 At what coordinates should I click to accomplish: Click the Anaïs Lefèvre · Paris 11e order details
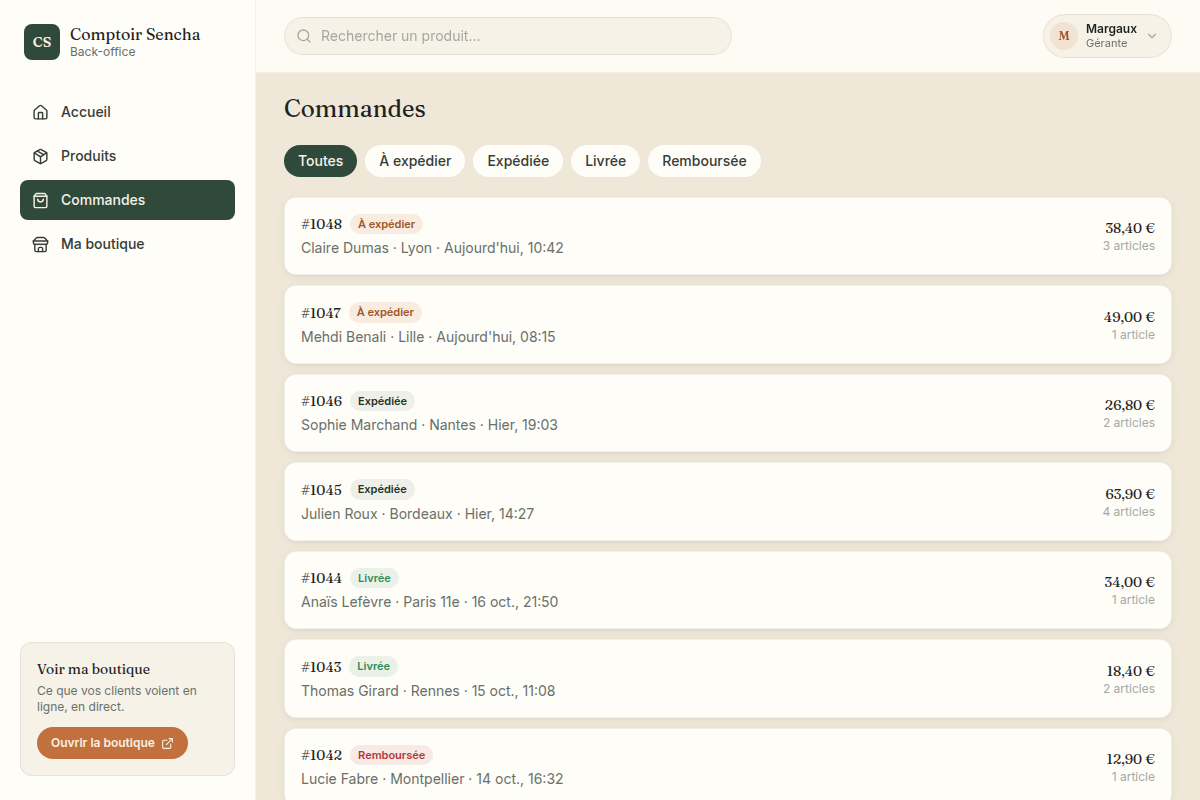pos(429,602)
